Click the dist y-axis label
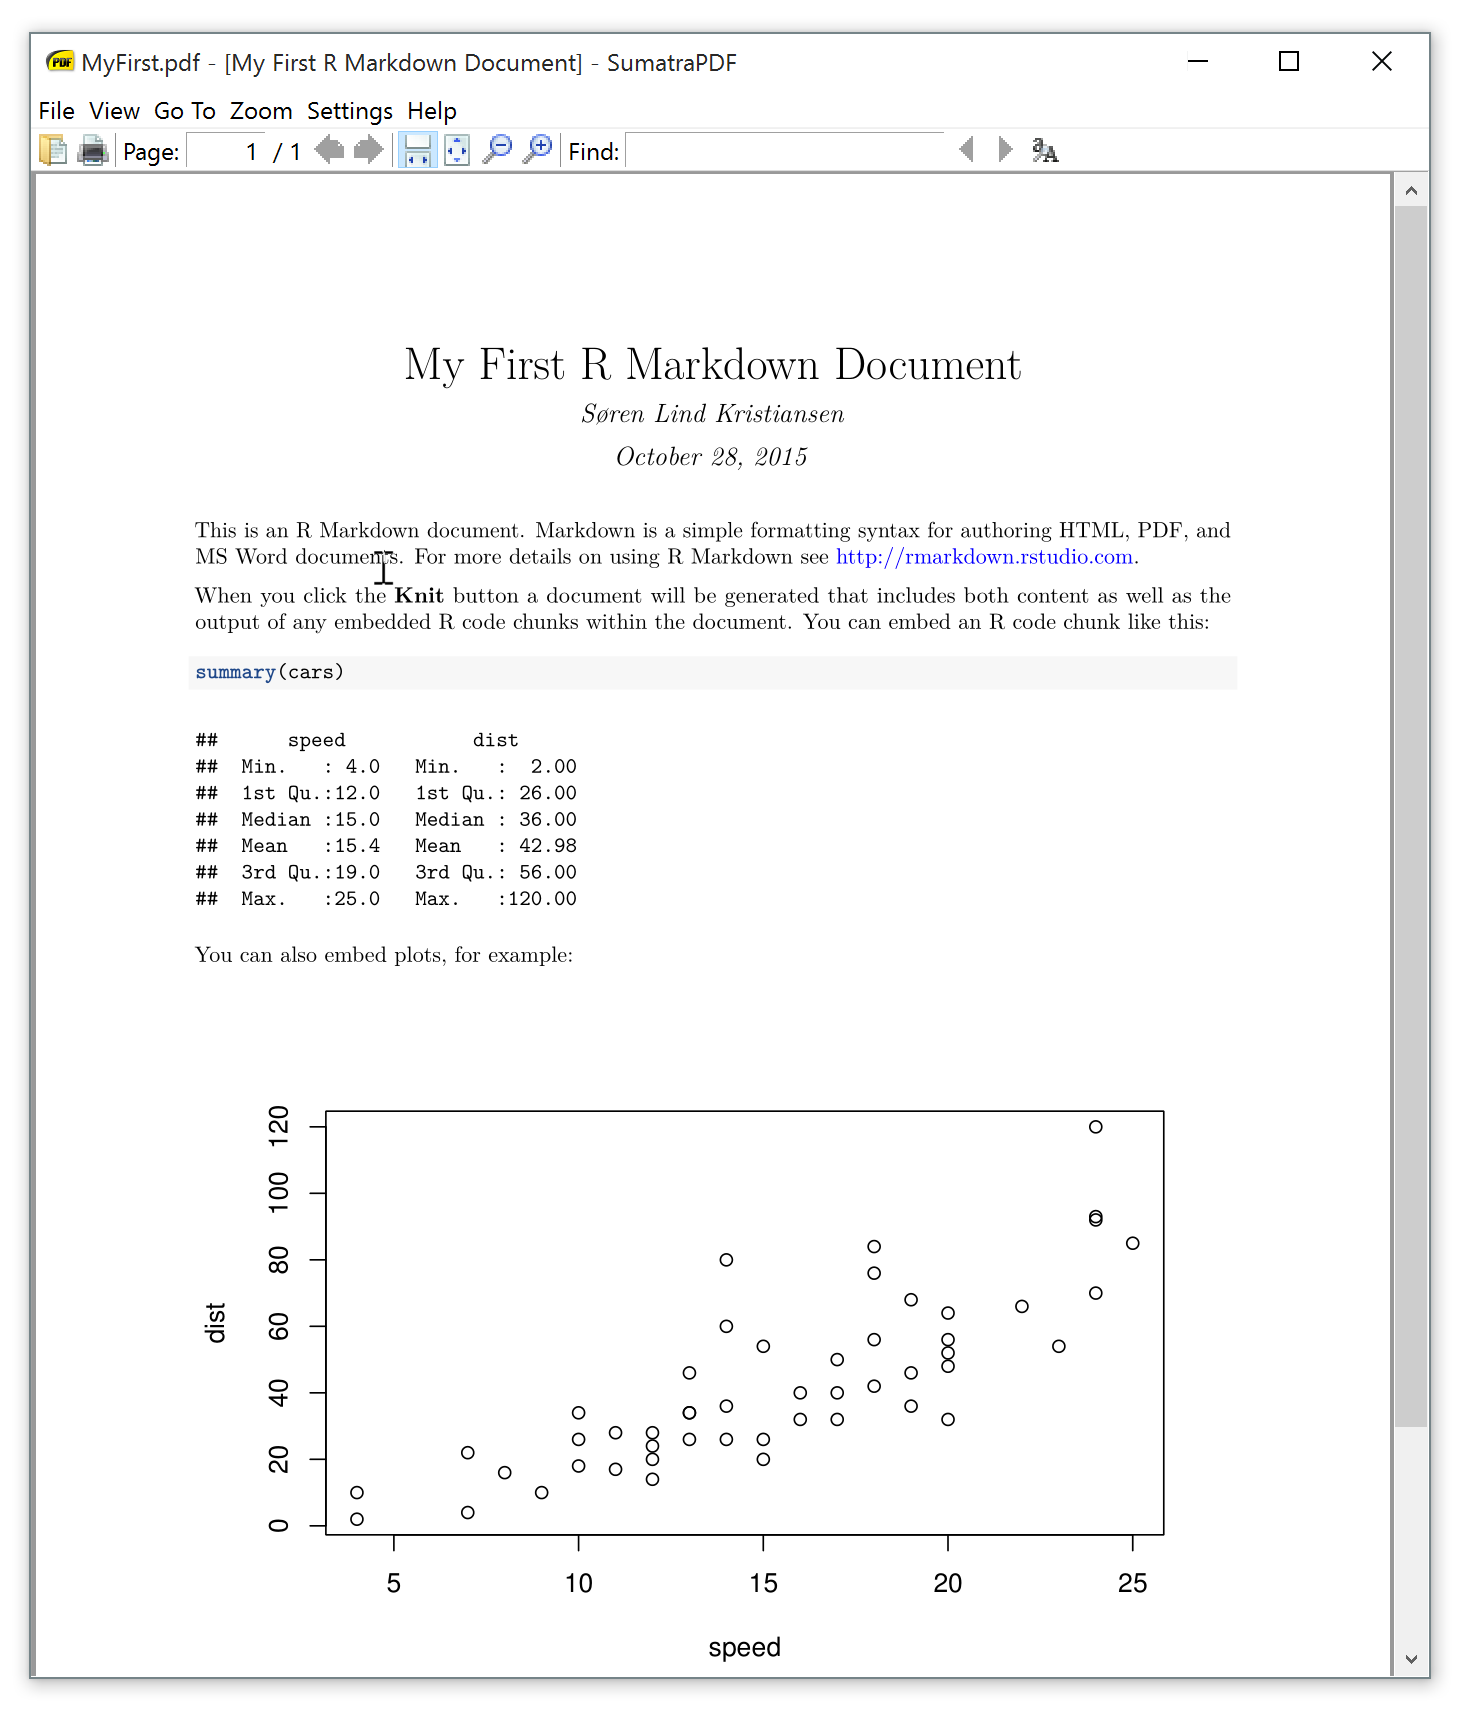Image resolution: width=1460 pixels, height=1717 pixels. tap(215, 1323)
